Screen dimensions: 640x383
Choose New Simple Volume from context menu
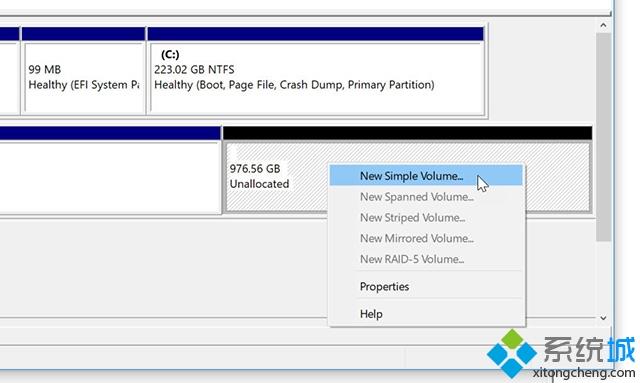tap(426, 176)
